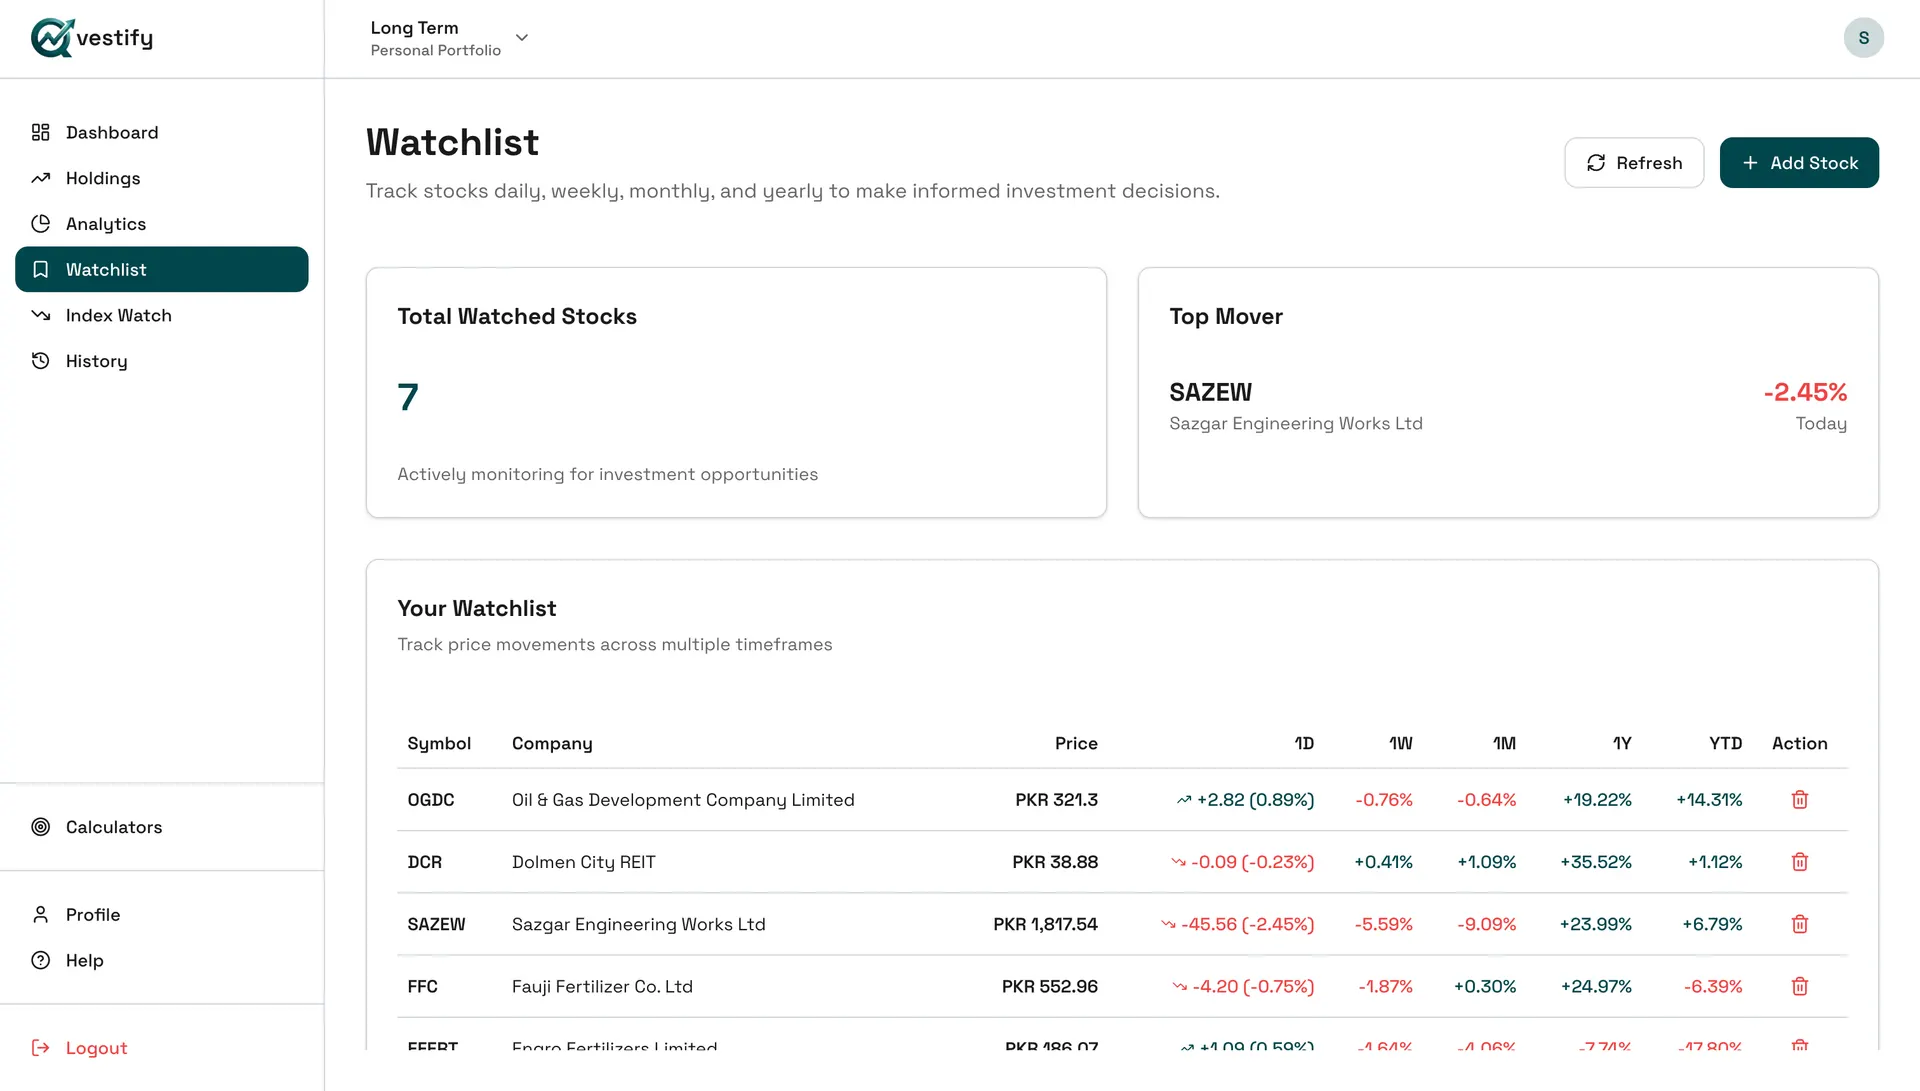1920x1091 pixels.
Task: Click the -2.45% Top Mover change
Action: click(1805, 393)
